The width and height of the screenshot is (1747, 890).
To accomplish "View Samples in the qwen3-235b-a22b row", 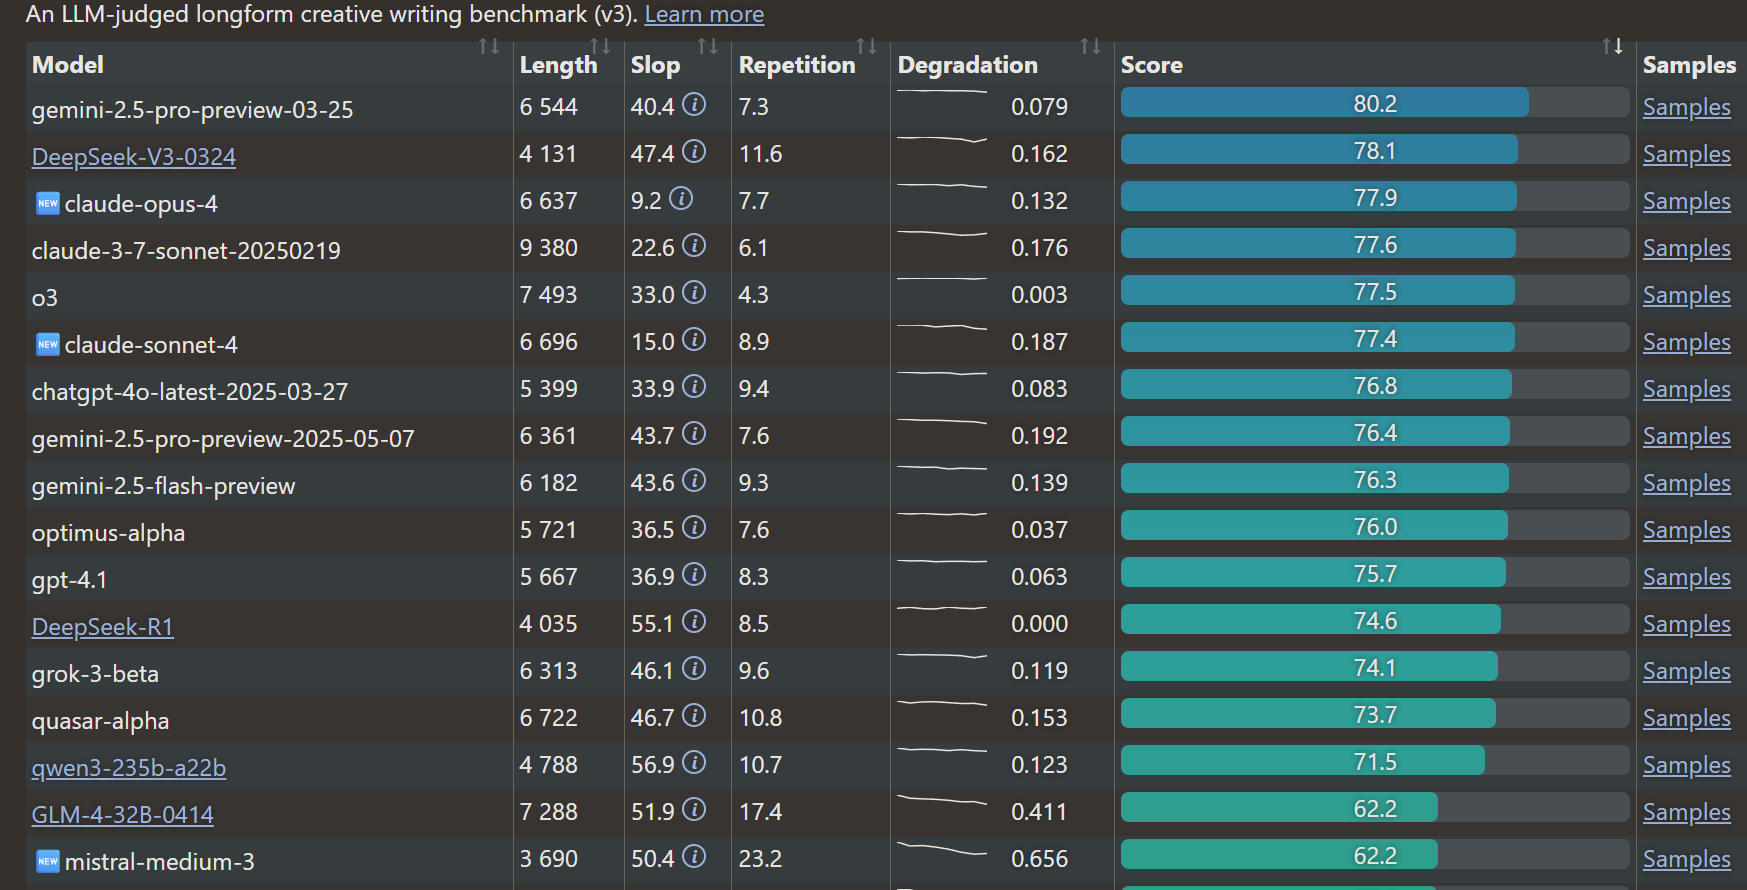I will click(1687, 765).
